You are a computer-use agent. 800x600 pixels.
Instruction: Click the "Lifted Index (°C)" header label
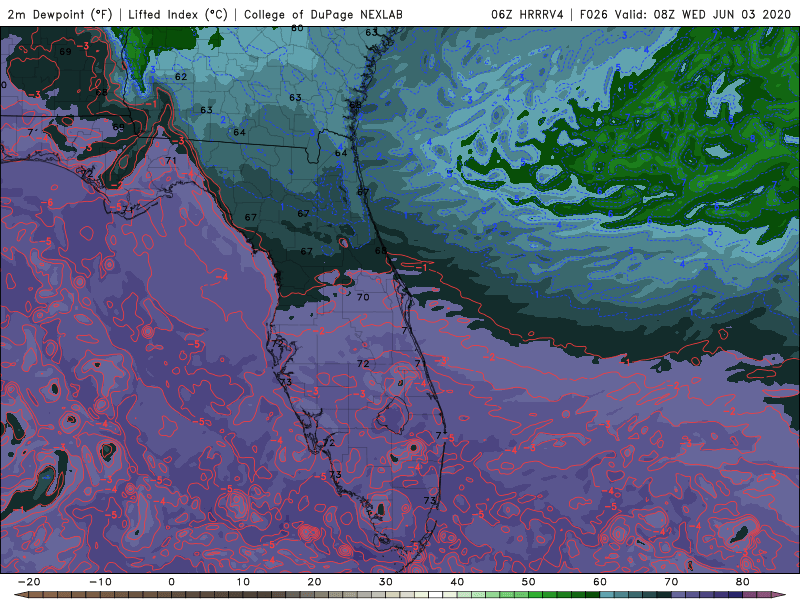[178, 14]
